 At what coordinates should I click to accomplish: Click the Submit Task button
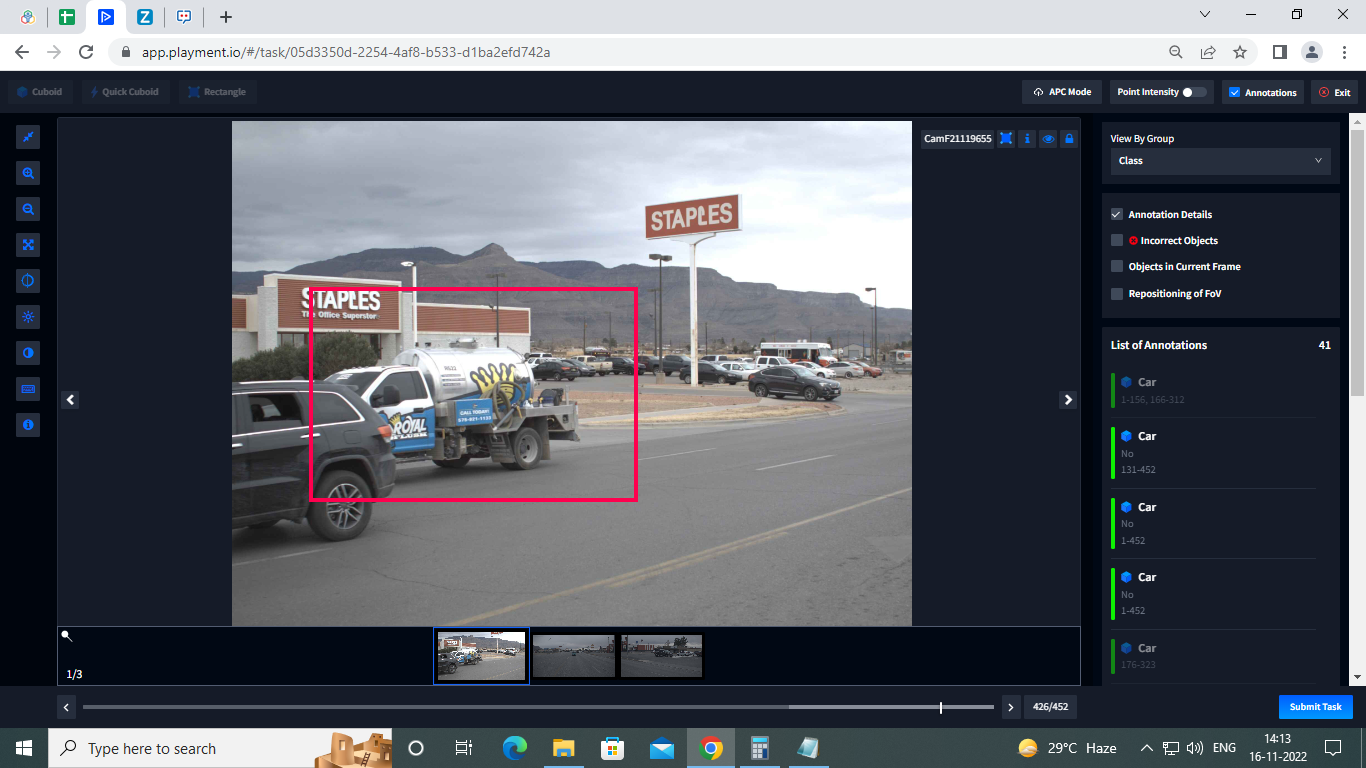(1315, 707)
